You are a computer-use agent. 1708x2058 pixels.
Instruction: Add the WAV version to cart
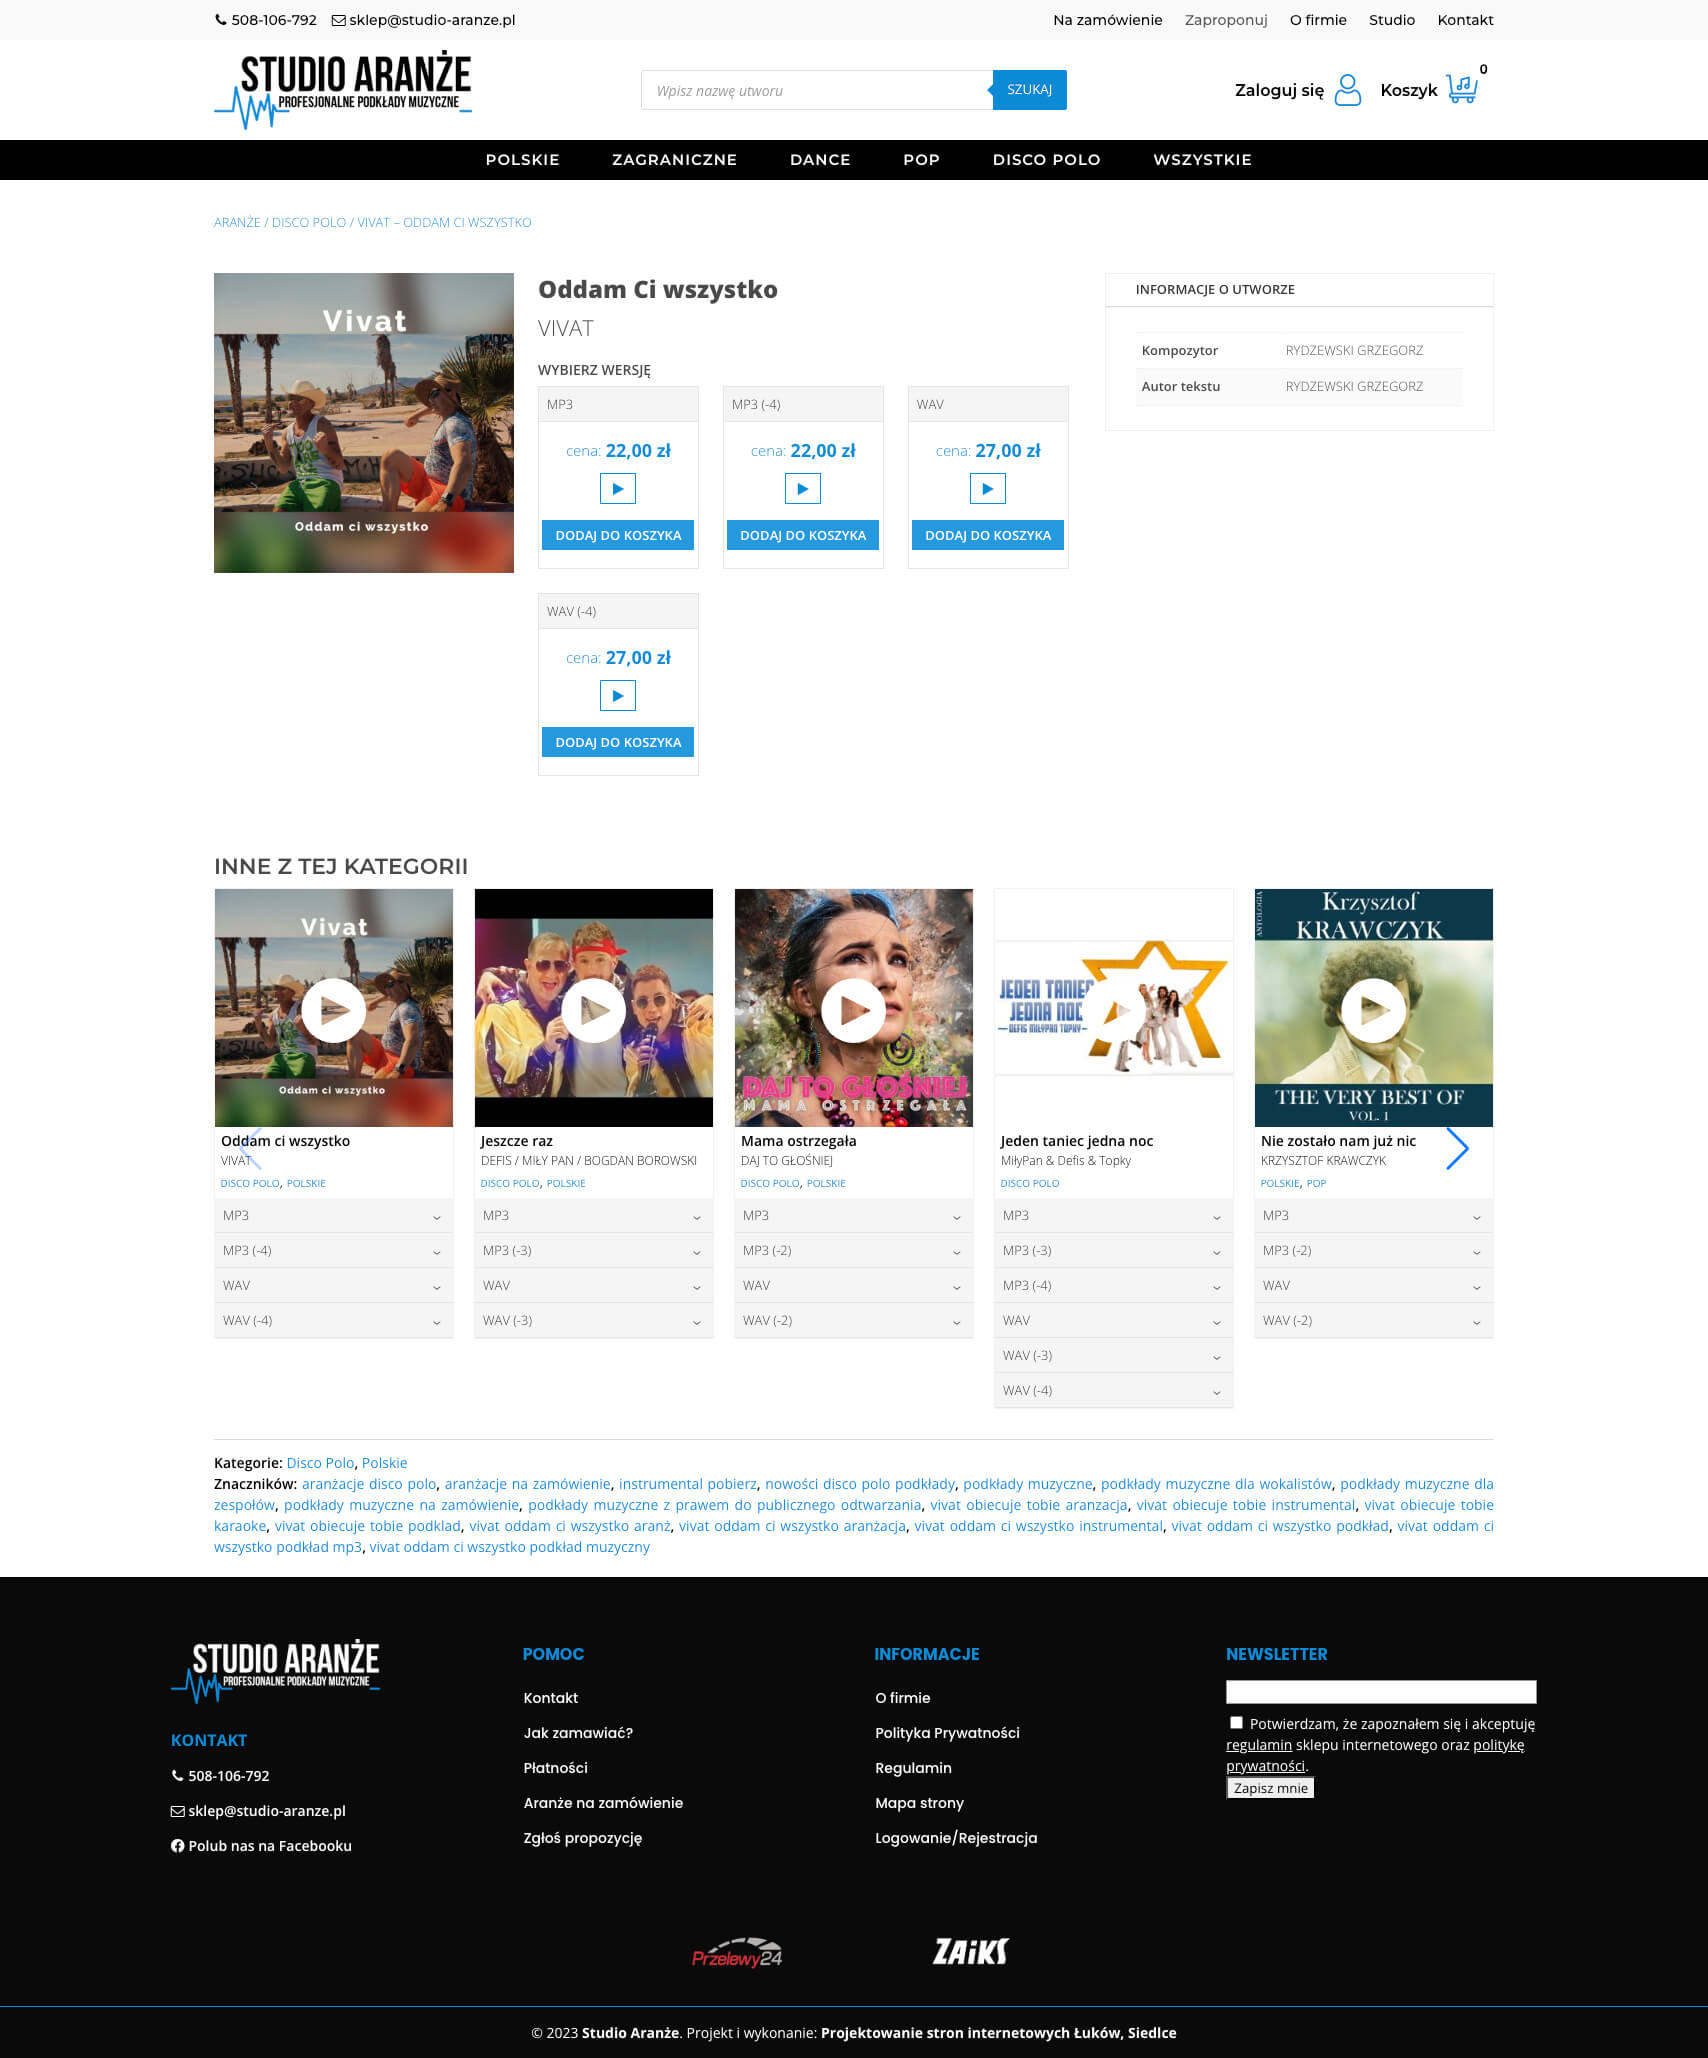click(x=987, y=536)
